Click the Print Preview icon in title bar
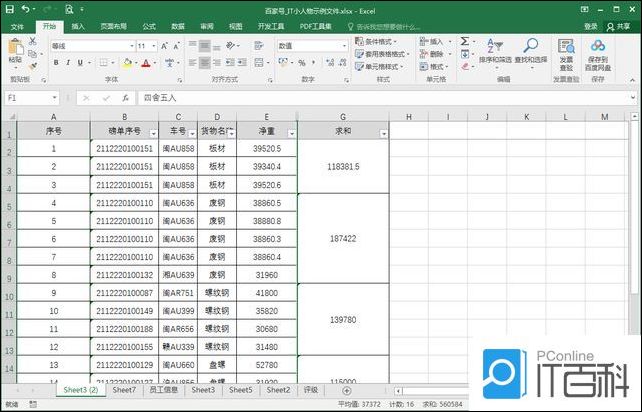This screenshot has height=412, width=642. coord(69,9)
